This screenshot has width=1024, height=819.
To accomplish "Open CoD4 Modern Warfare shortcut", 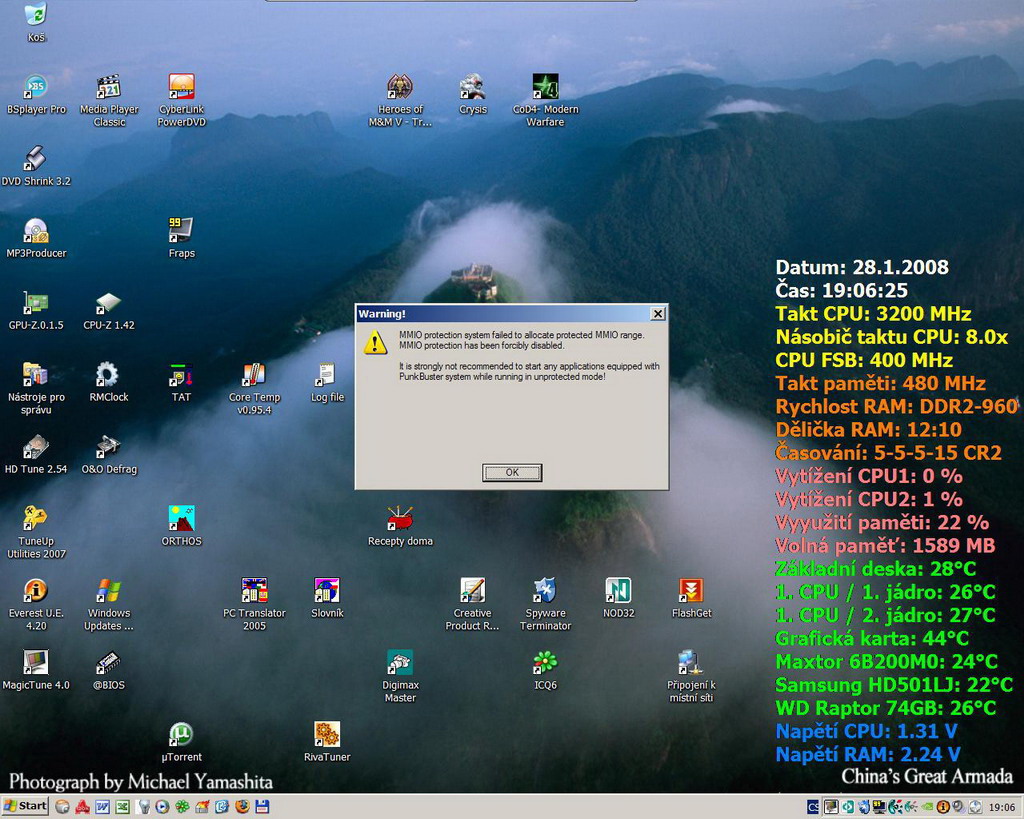I will click(545, 88).
